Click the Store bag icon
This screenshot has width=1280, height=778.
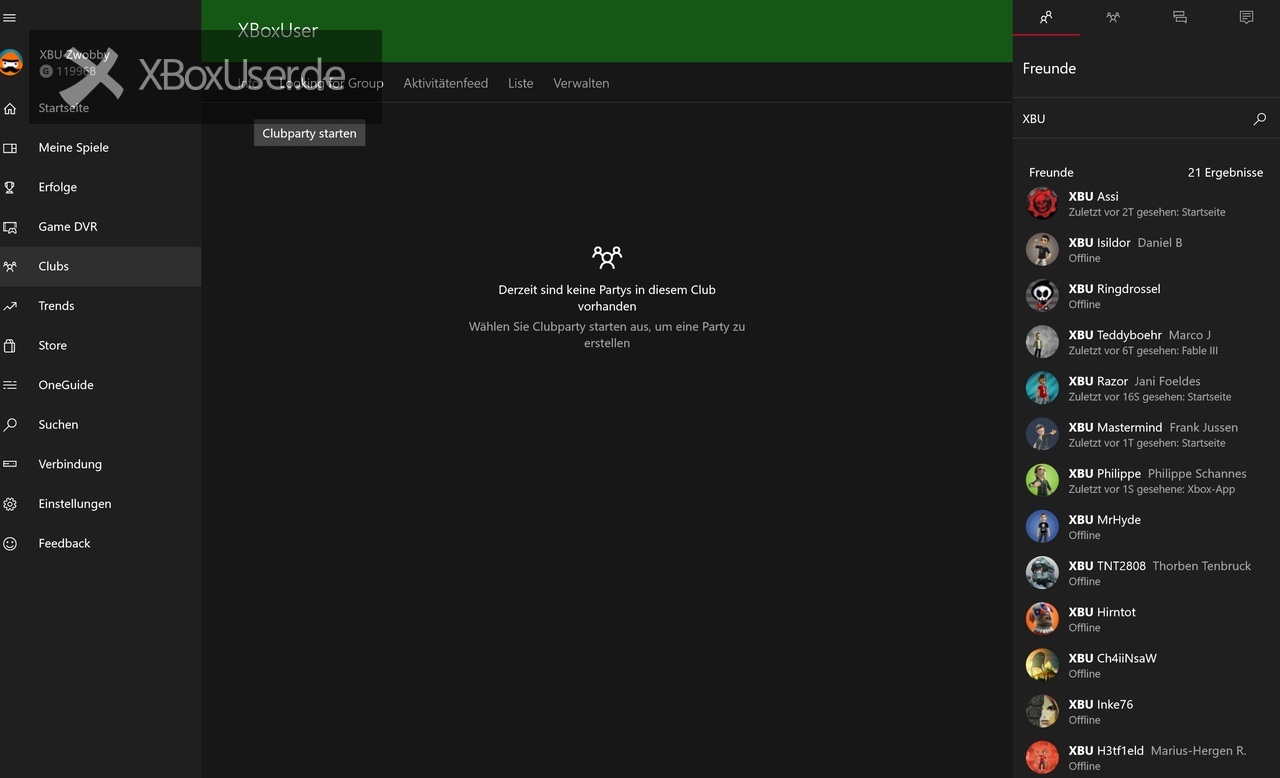(10, 346)
